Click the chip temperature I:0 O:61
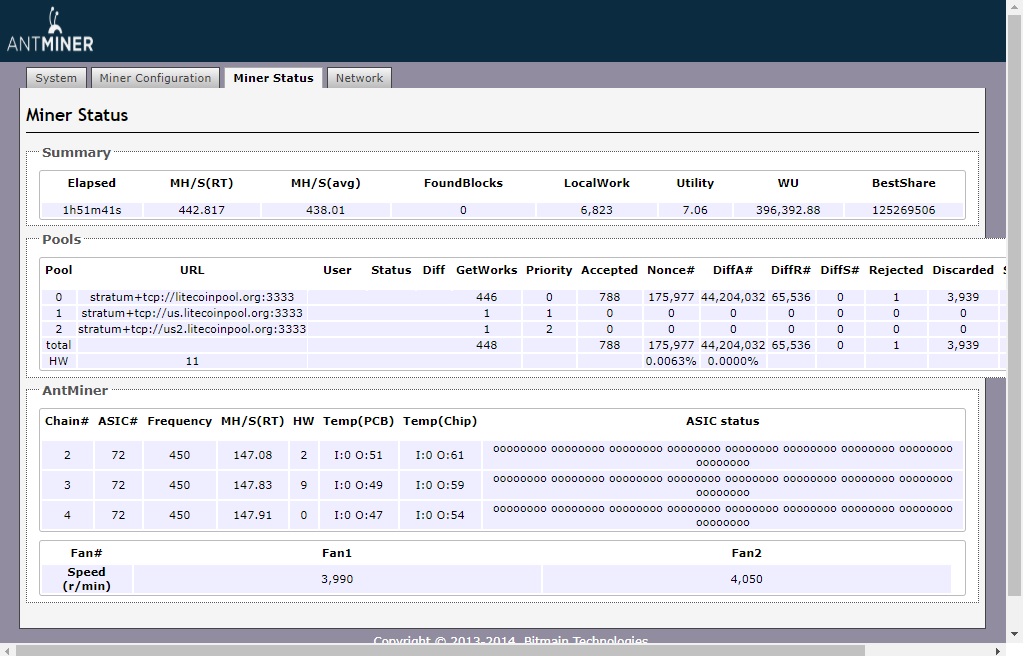Image resolution: width=1024 pixels, height=656 pixels. tap(440, 455)
